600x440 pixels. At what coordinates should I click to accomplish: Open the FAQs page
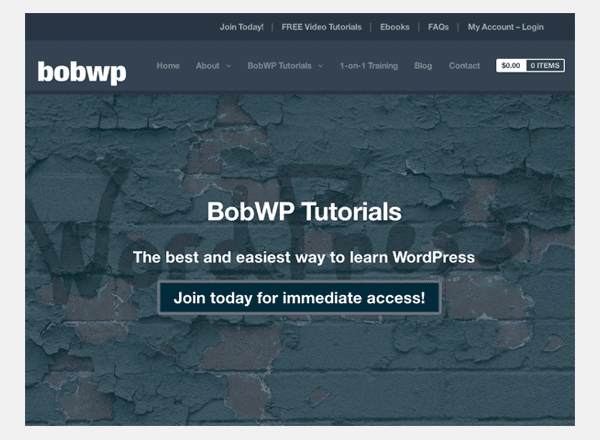(x=438, y=27)
